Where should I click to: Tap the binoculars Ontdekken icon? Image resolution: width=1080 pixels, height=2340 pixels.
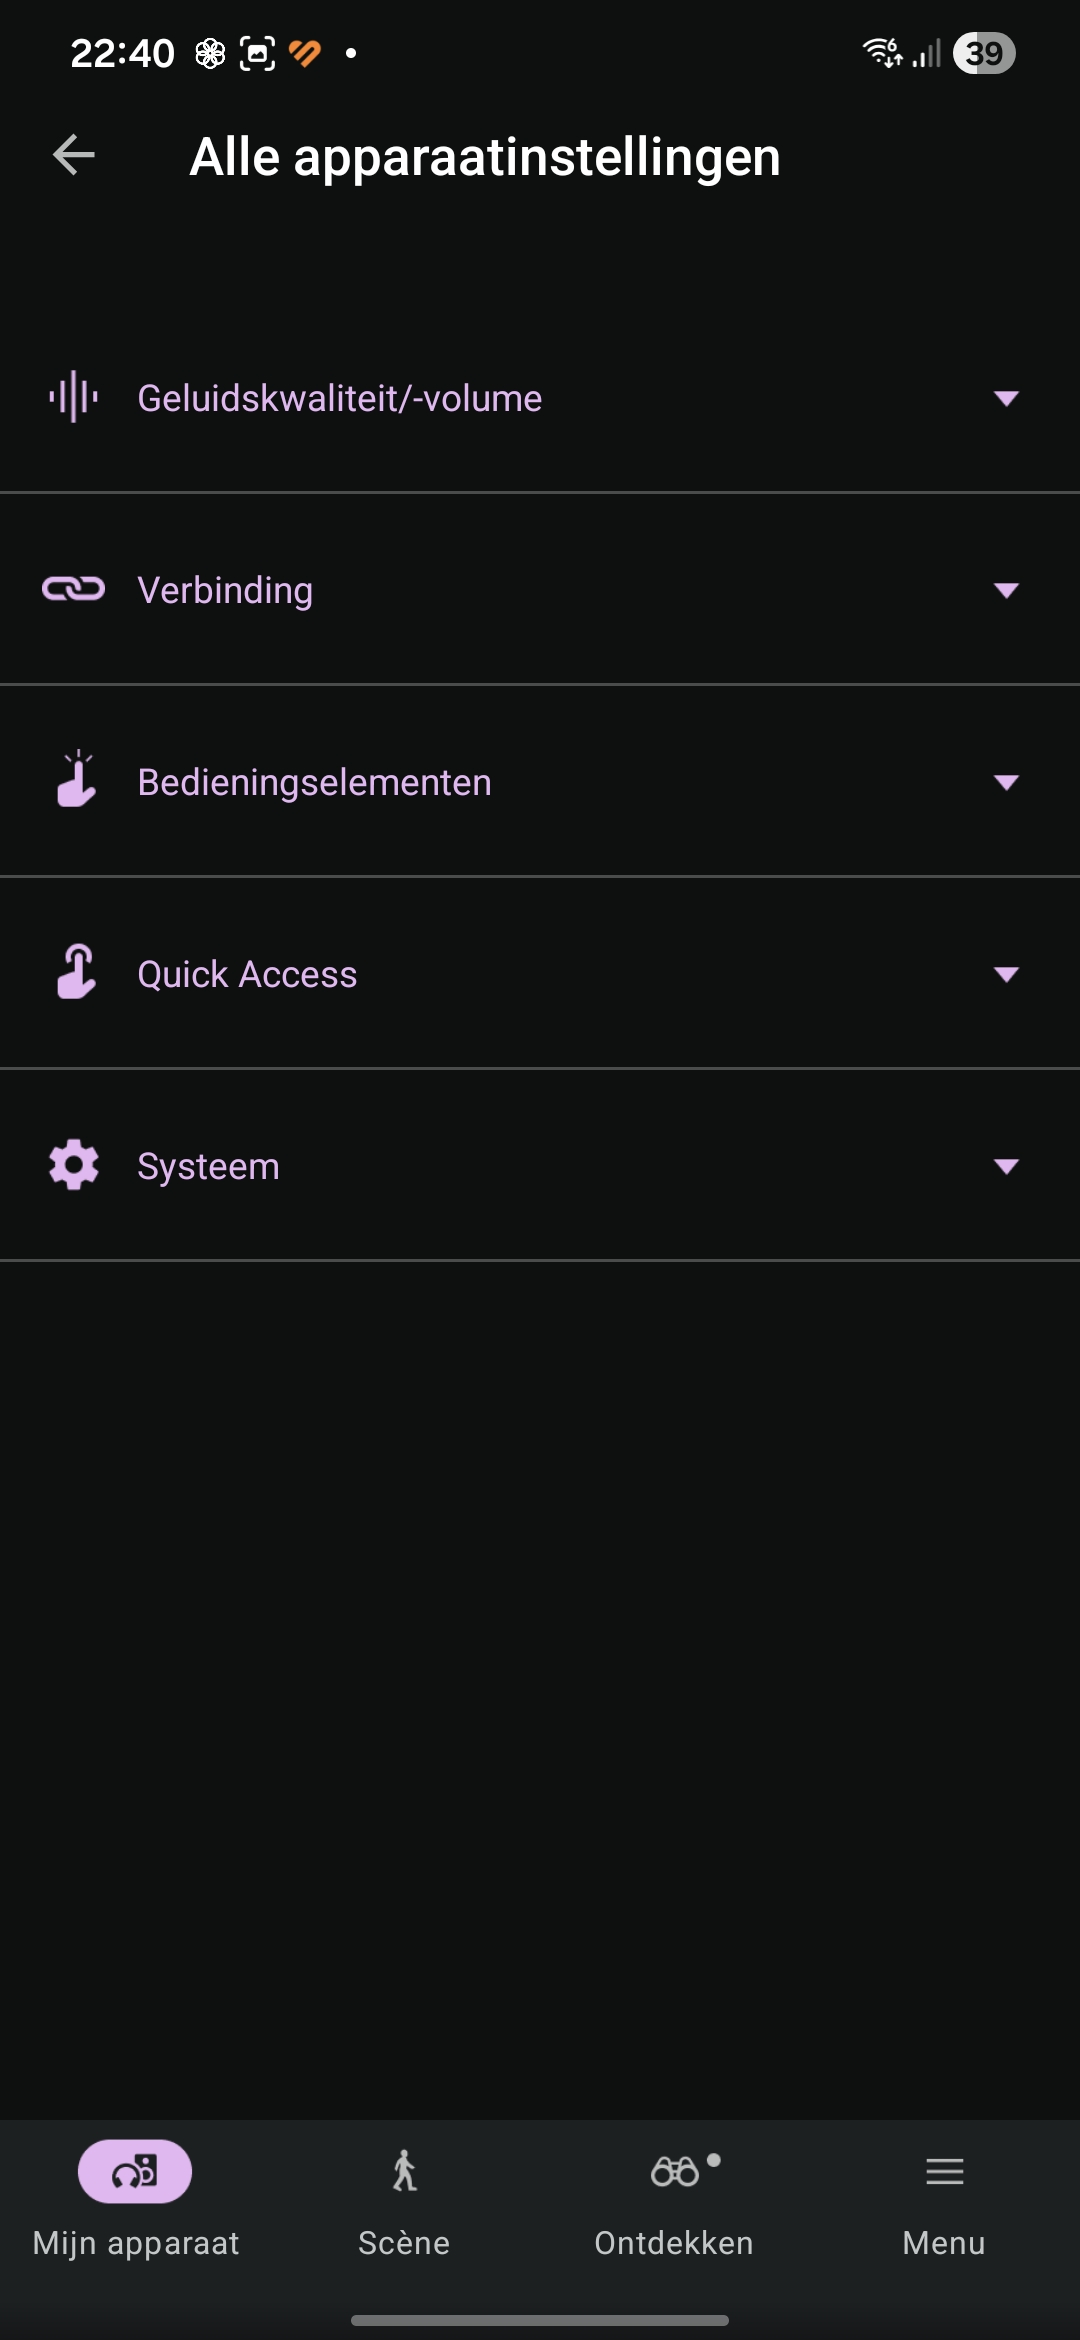pos(675,2171)
